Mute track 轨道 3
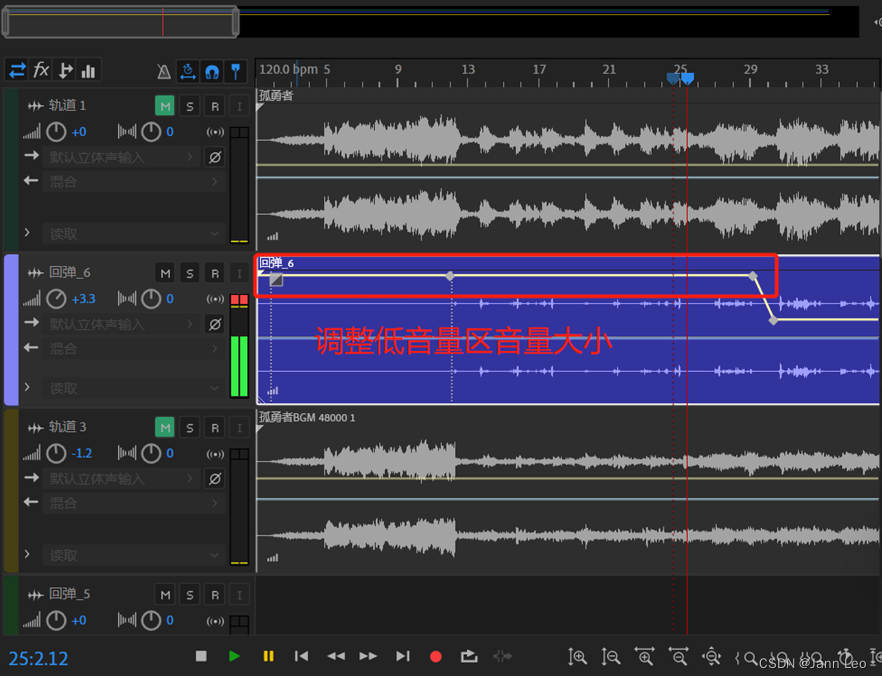Screen dimensions: 882x679 [x=165, y=428]
